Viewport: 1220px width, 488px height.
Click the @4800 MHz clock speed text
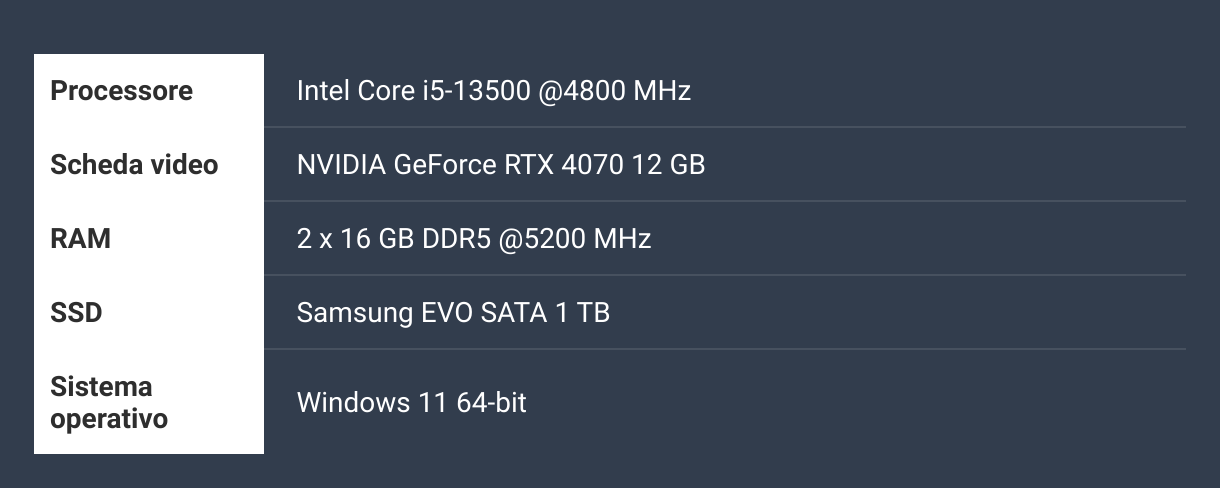click(x=614, y=91)
